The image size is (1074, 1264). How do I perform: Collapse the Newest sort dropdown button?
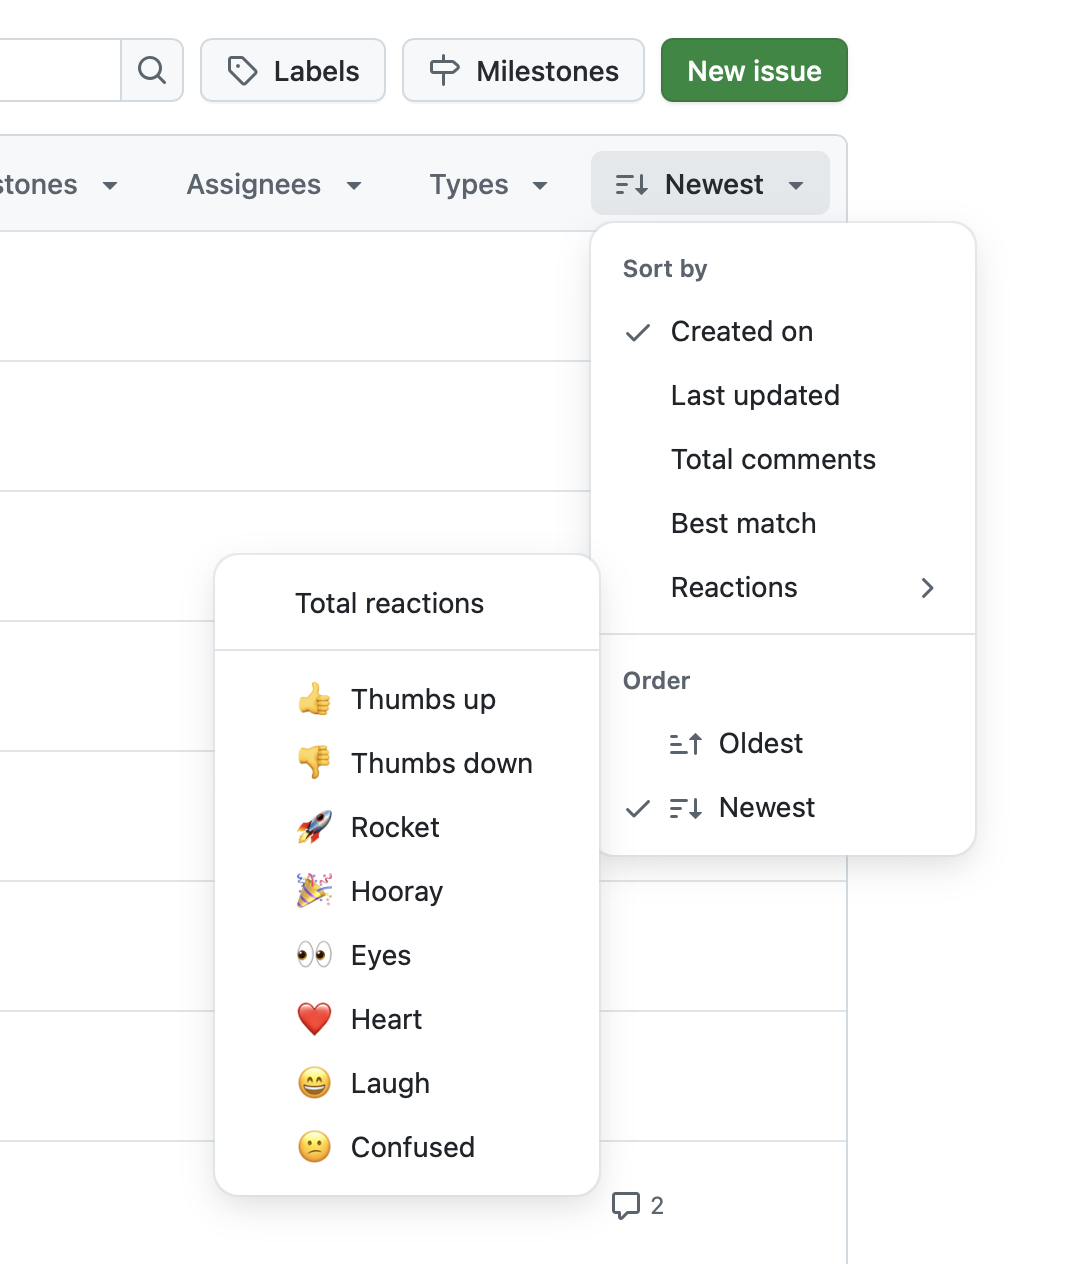710,184
